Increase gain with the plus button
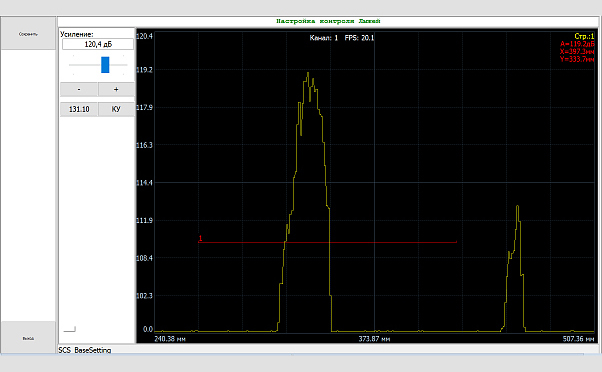The width and height of the screenshot is (602, 372). tap(116, 89)
